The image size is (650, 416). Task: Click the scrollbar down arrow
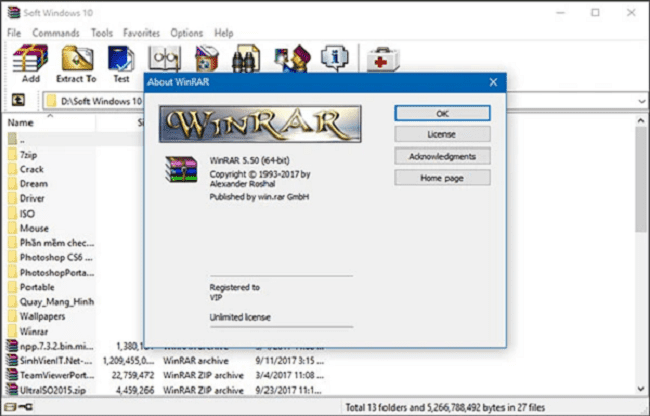point(640,389)
